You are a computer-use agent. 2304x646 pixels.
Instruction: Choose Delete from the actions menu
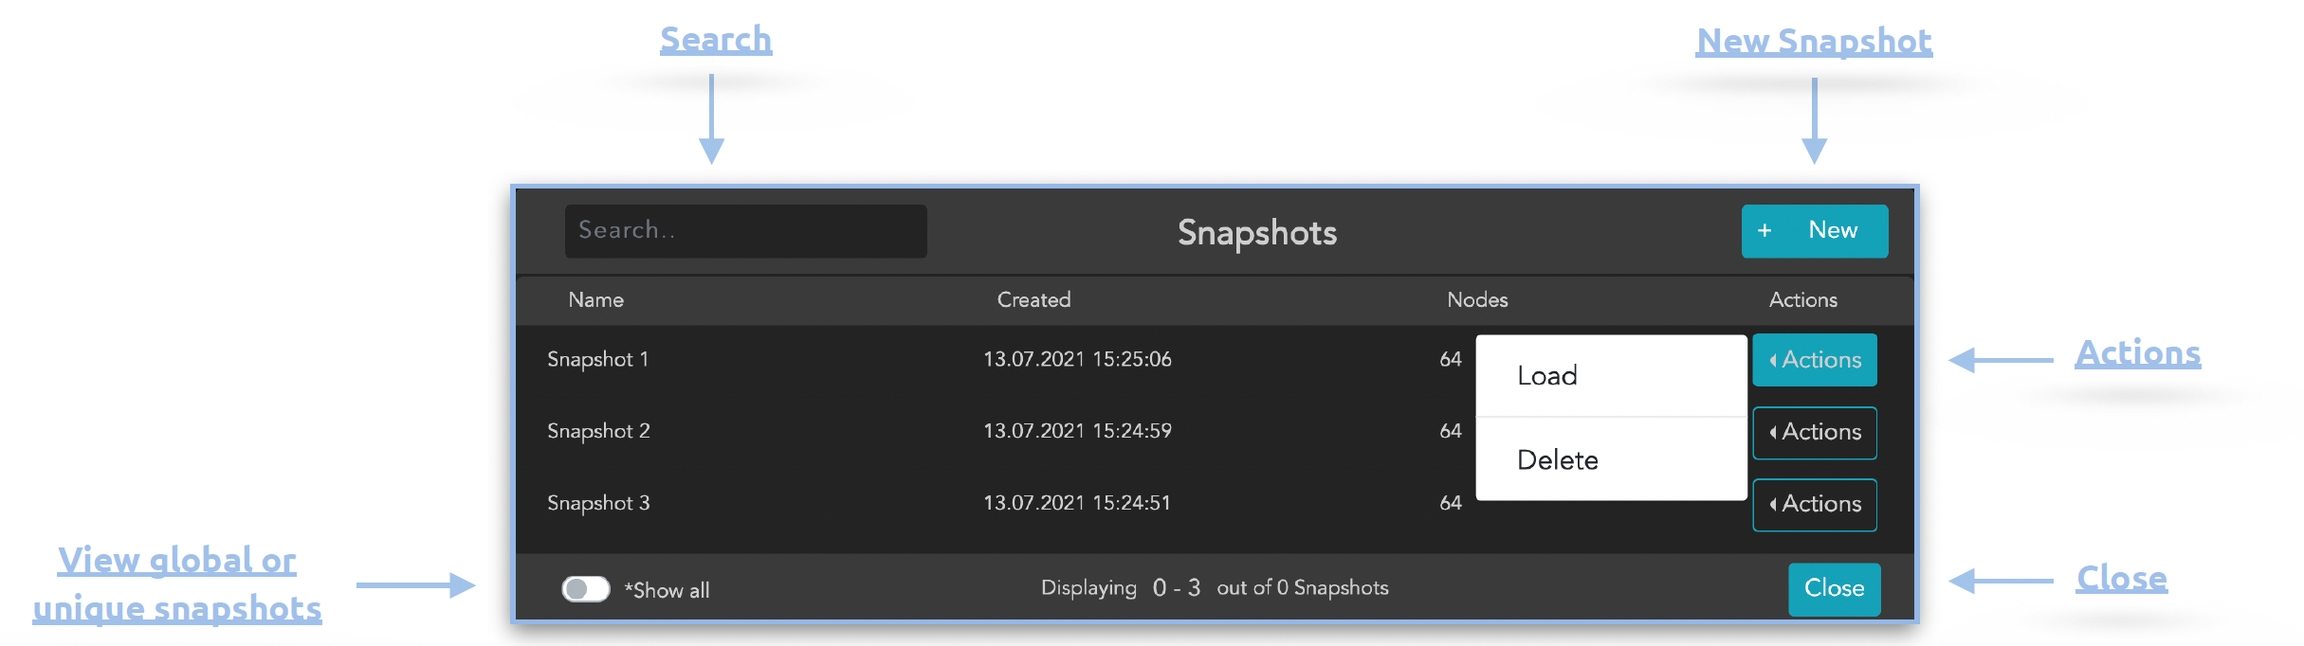[x=1557, y=460]
